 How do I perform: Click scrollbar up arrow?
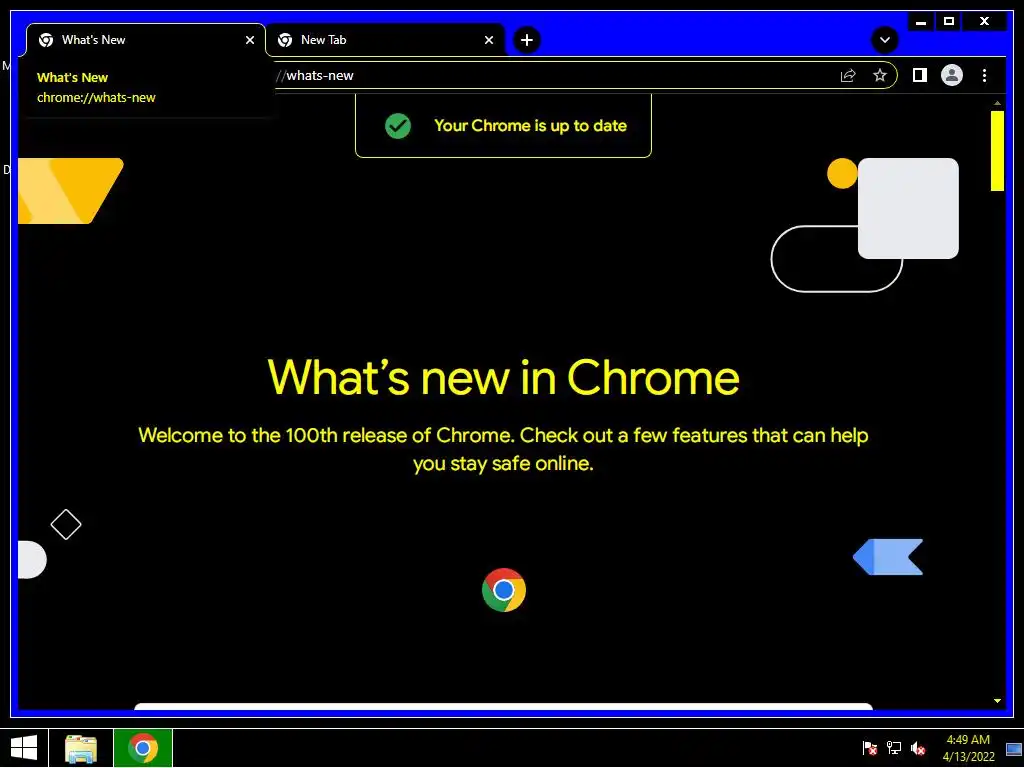[997, 103]
